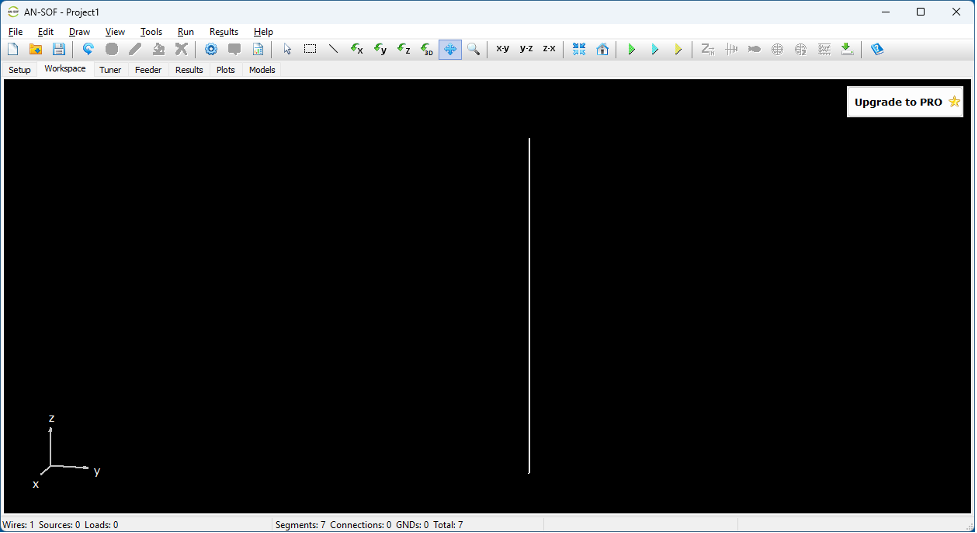
Task: Create a new project with the blank page icon
Action: click(x=13, y=49)
